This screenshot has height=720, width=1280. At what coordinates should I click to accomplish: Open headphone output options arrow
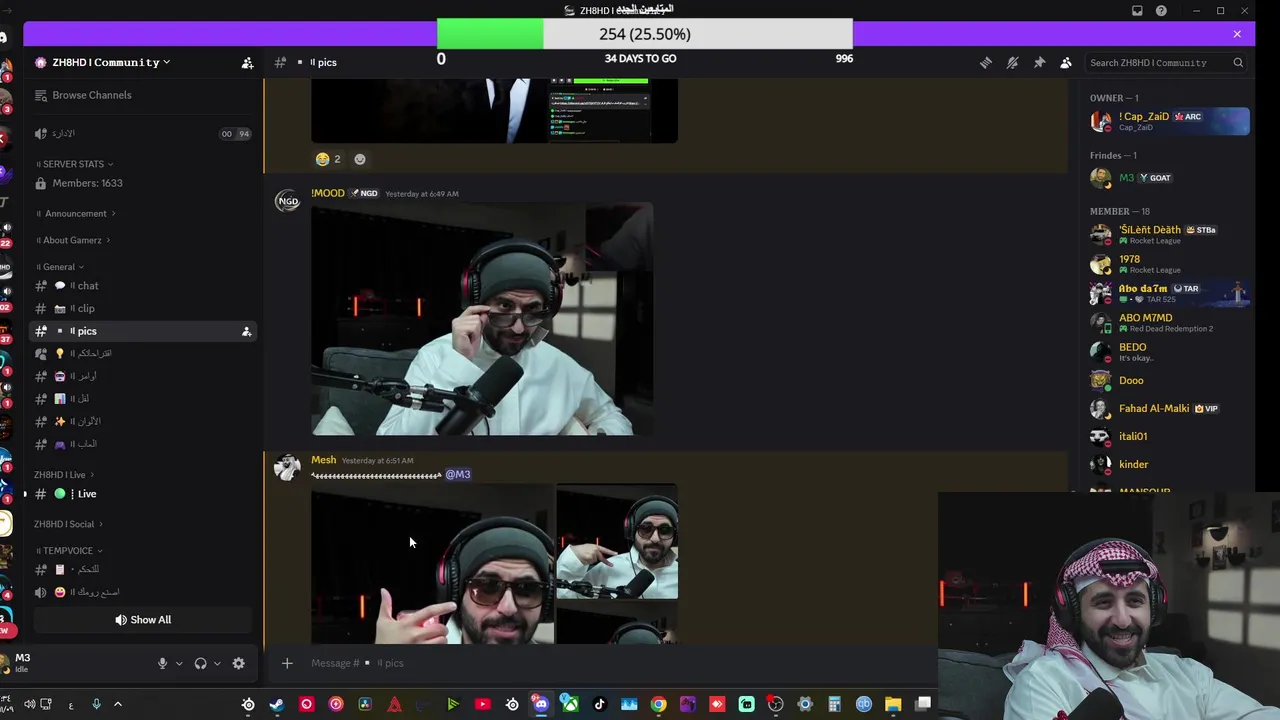(x=217, y=663)
